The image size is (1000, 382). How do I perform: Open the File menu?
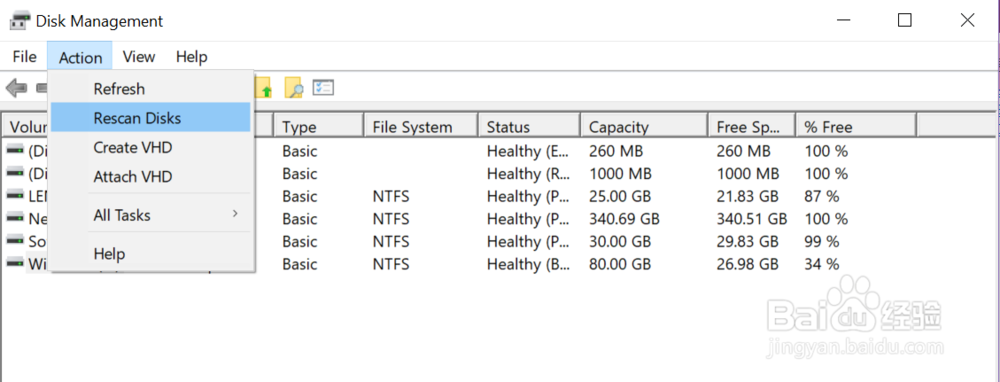pos(24,57)
